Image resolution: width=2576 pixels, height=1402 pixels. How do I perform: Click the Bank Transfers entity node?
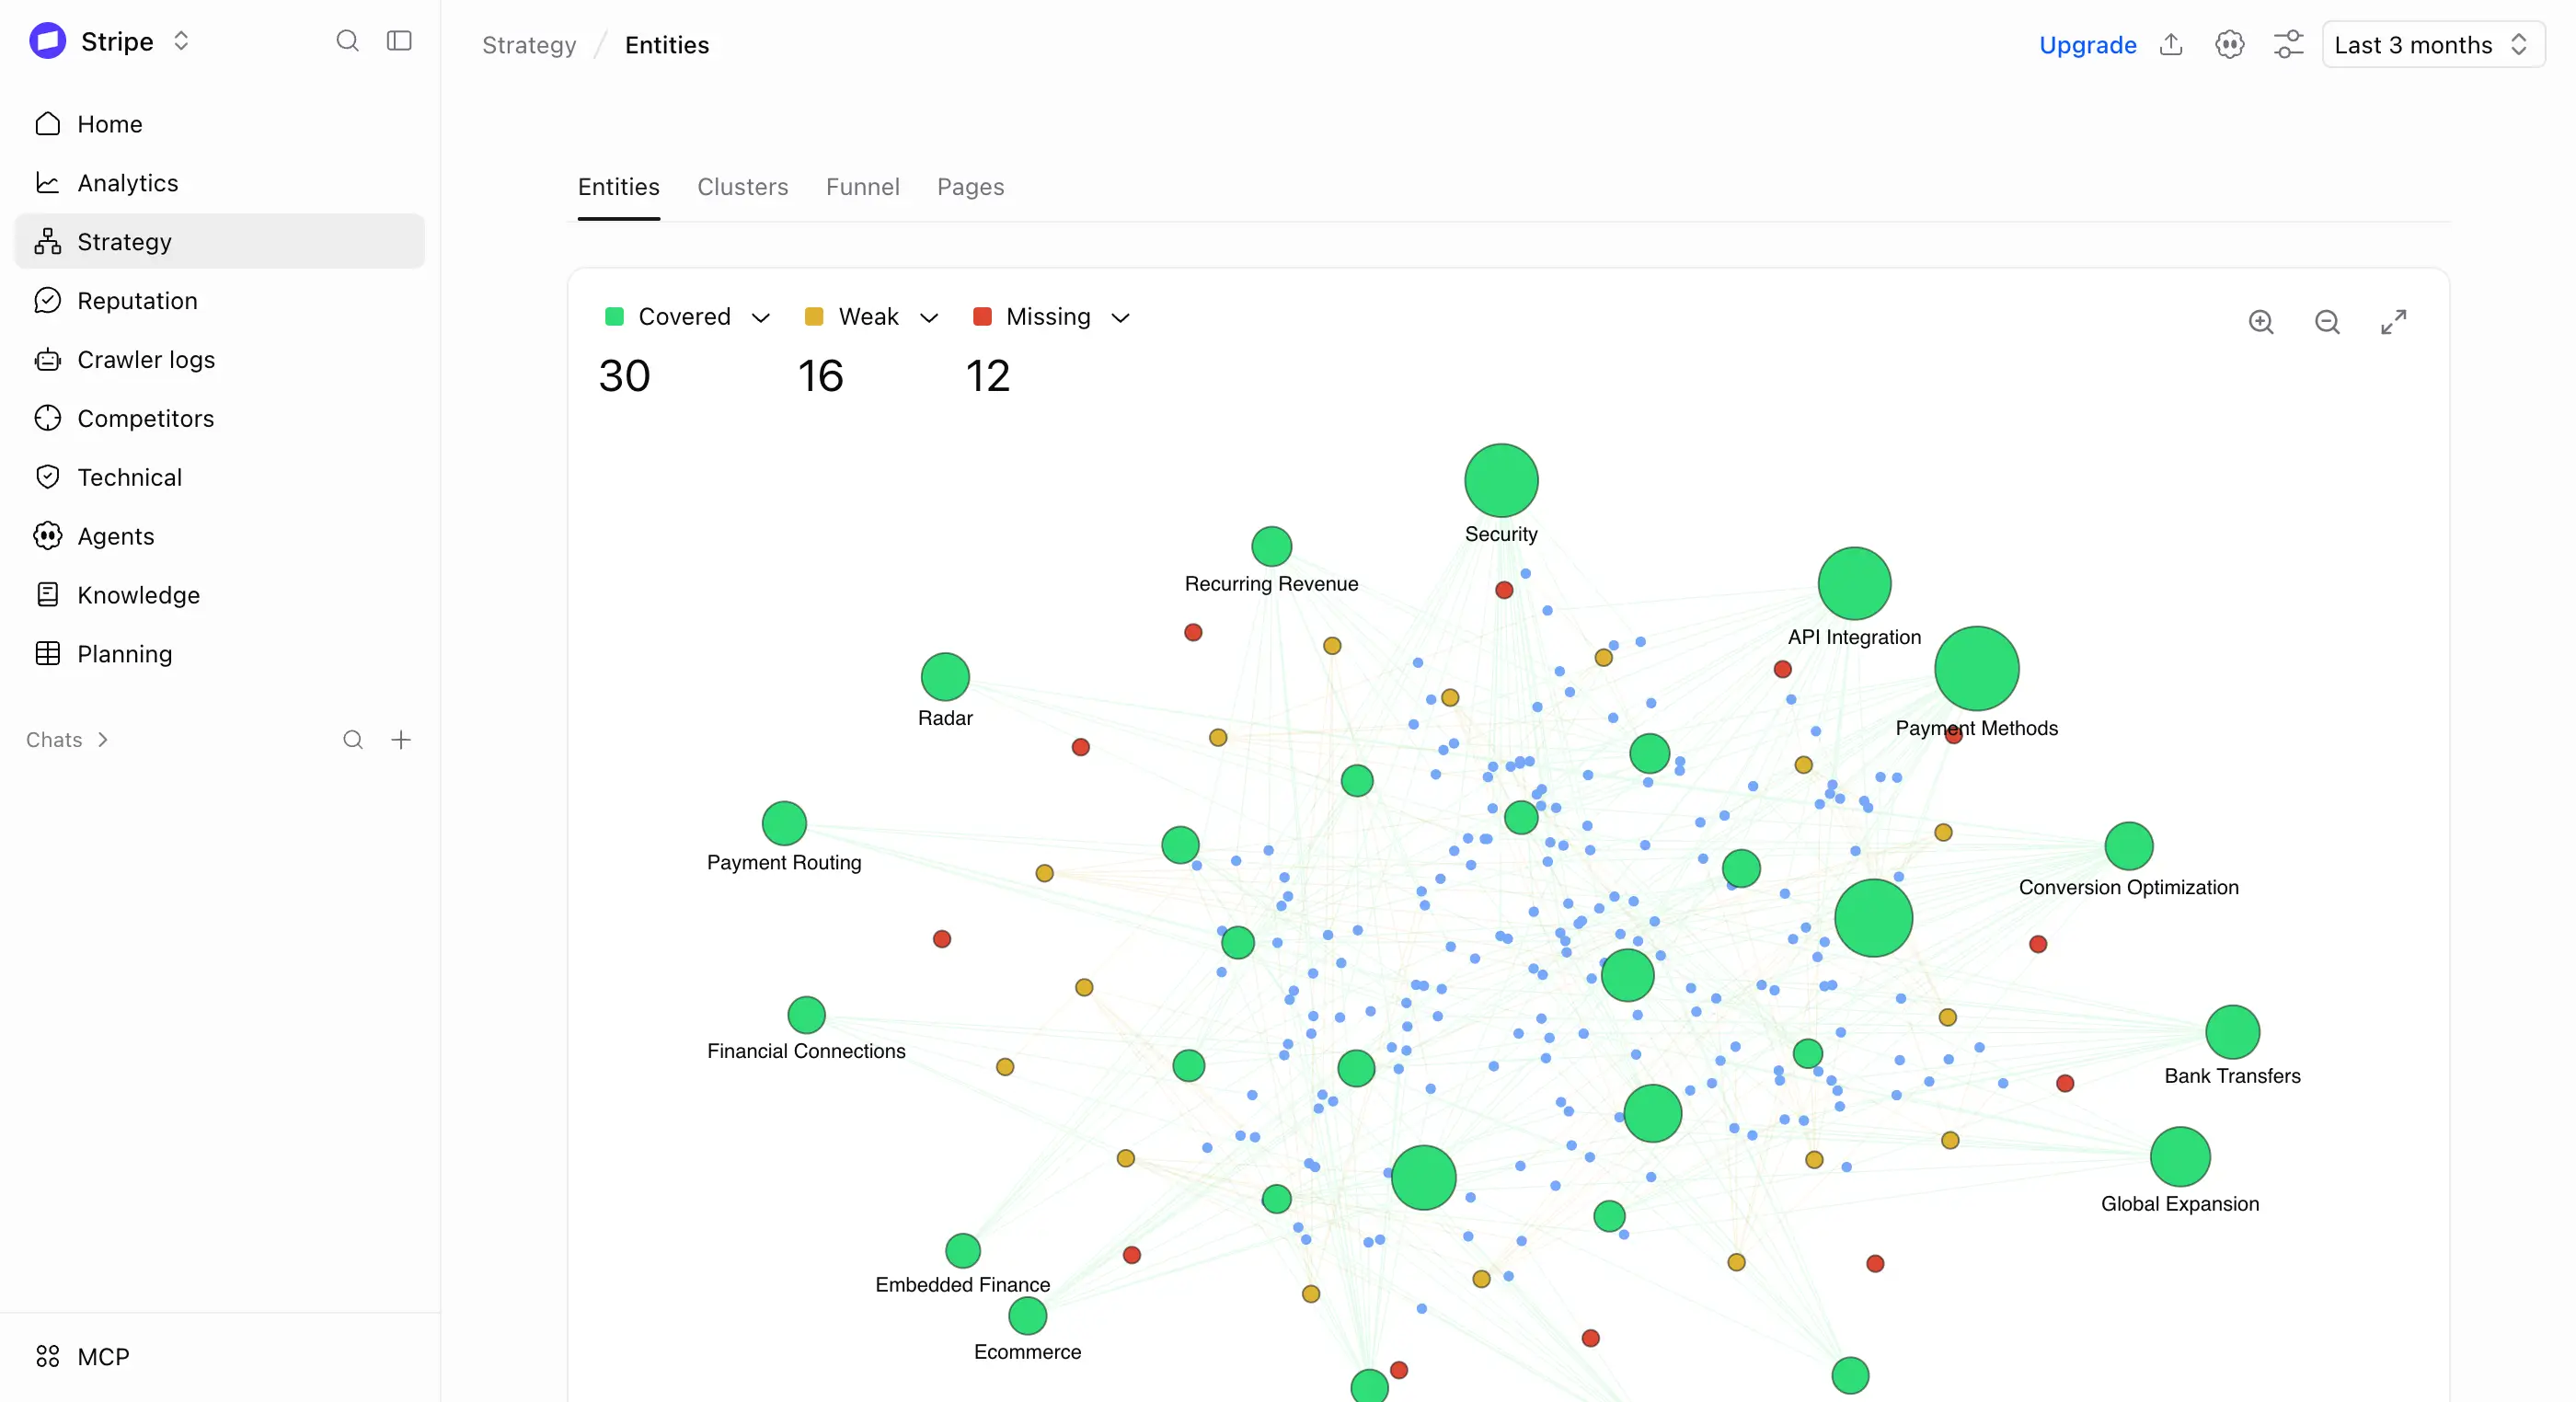(2232, 1033)
